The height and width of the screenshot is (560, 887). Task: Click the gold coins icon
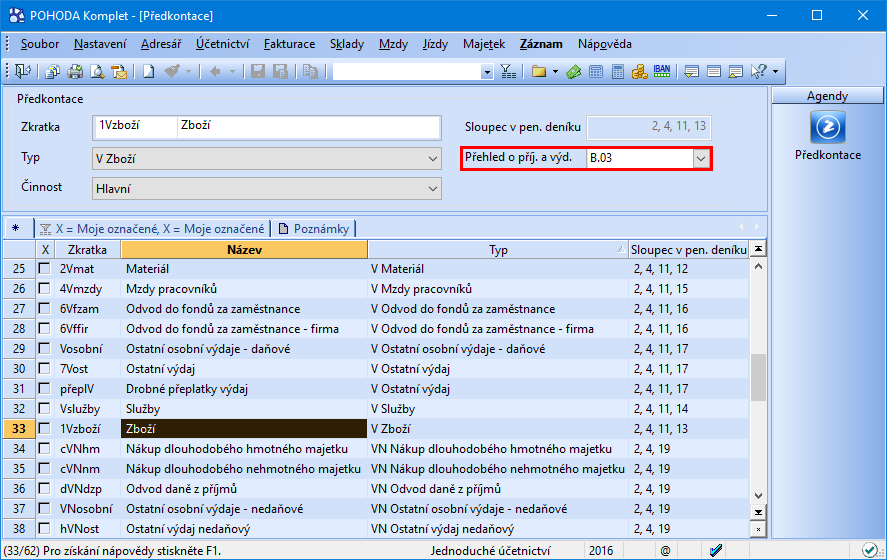[640, 71]
